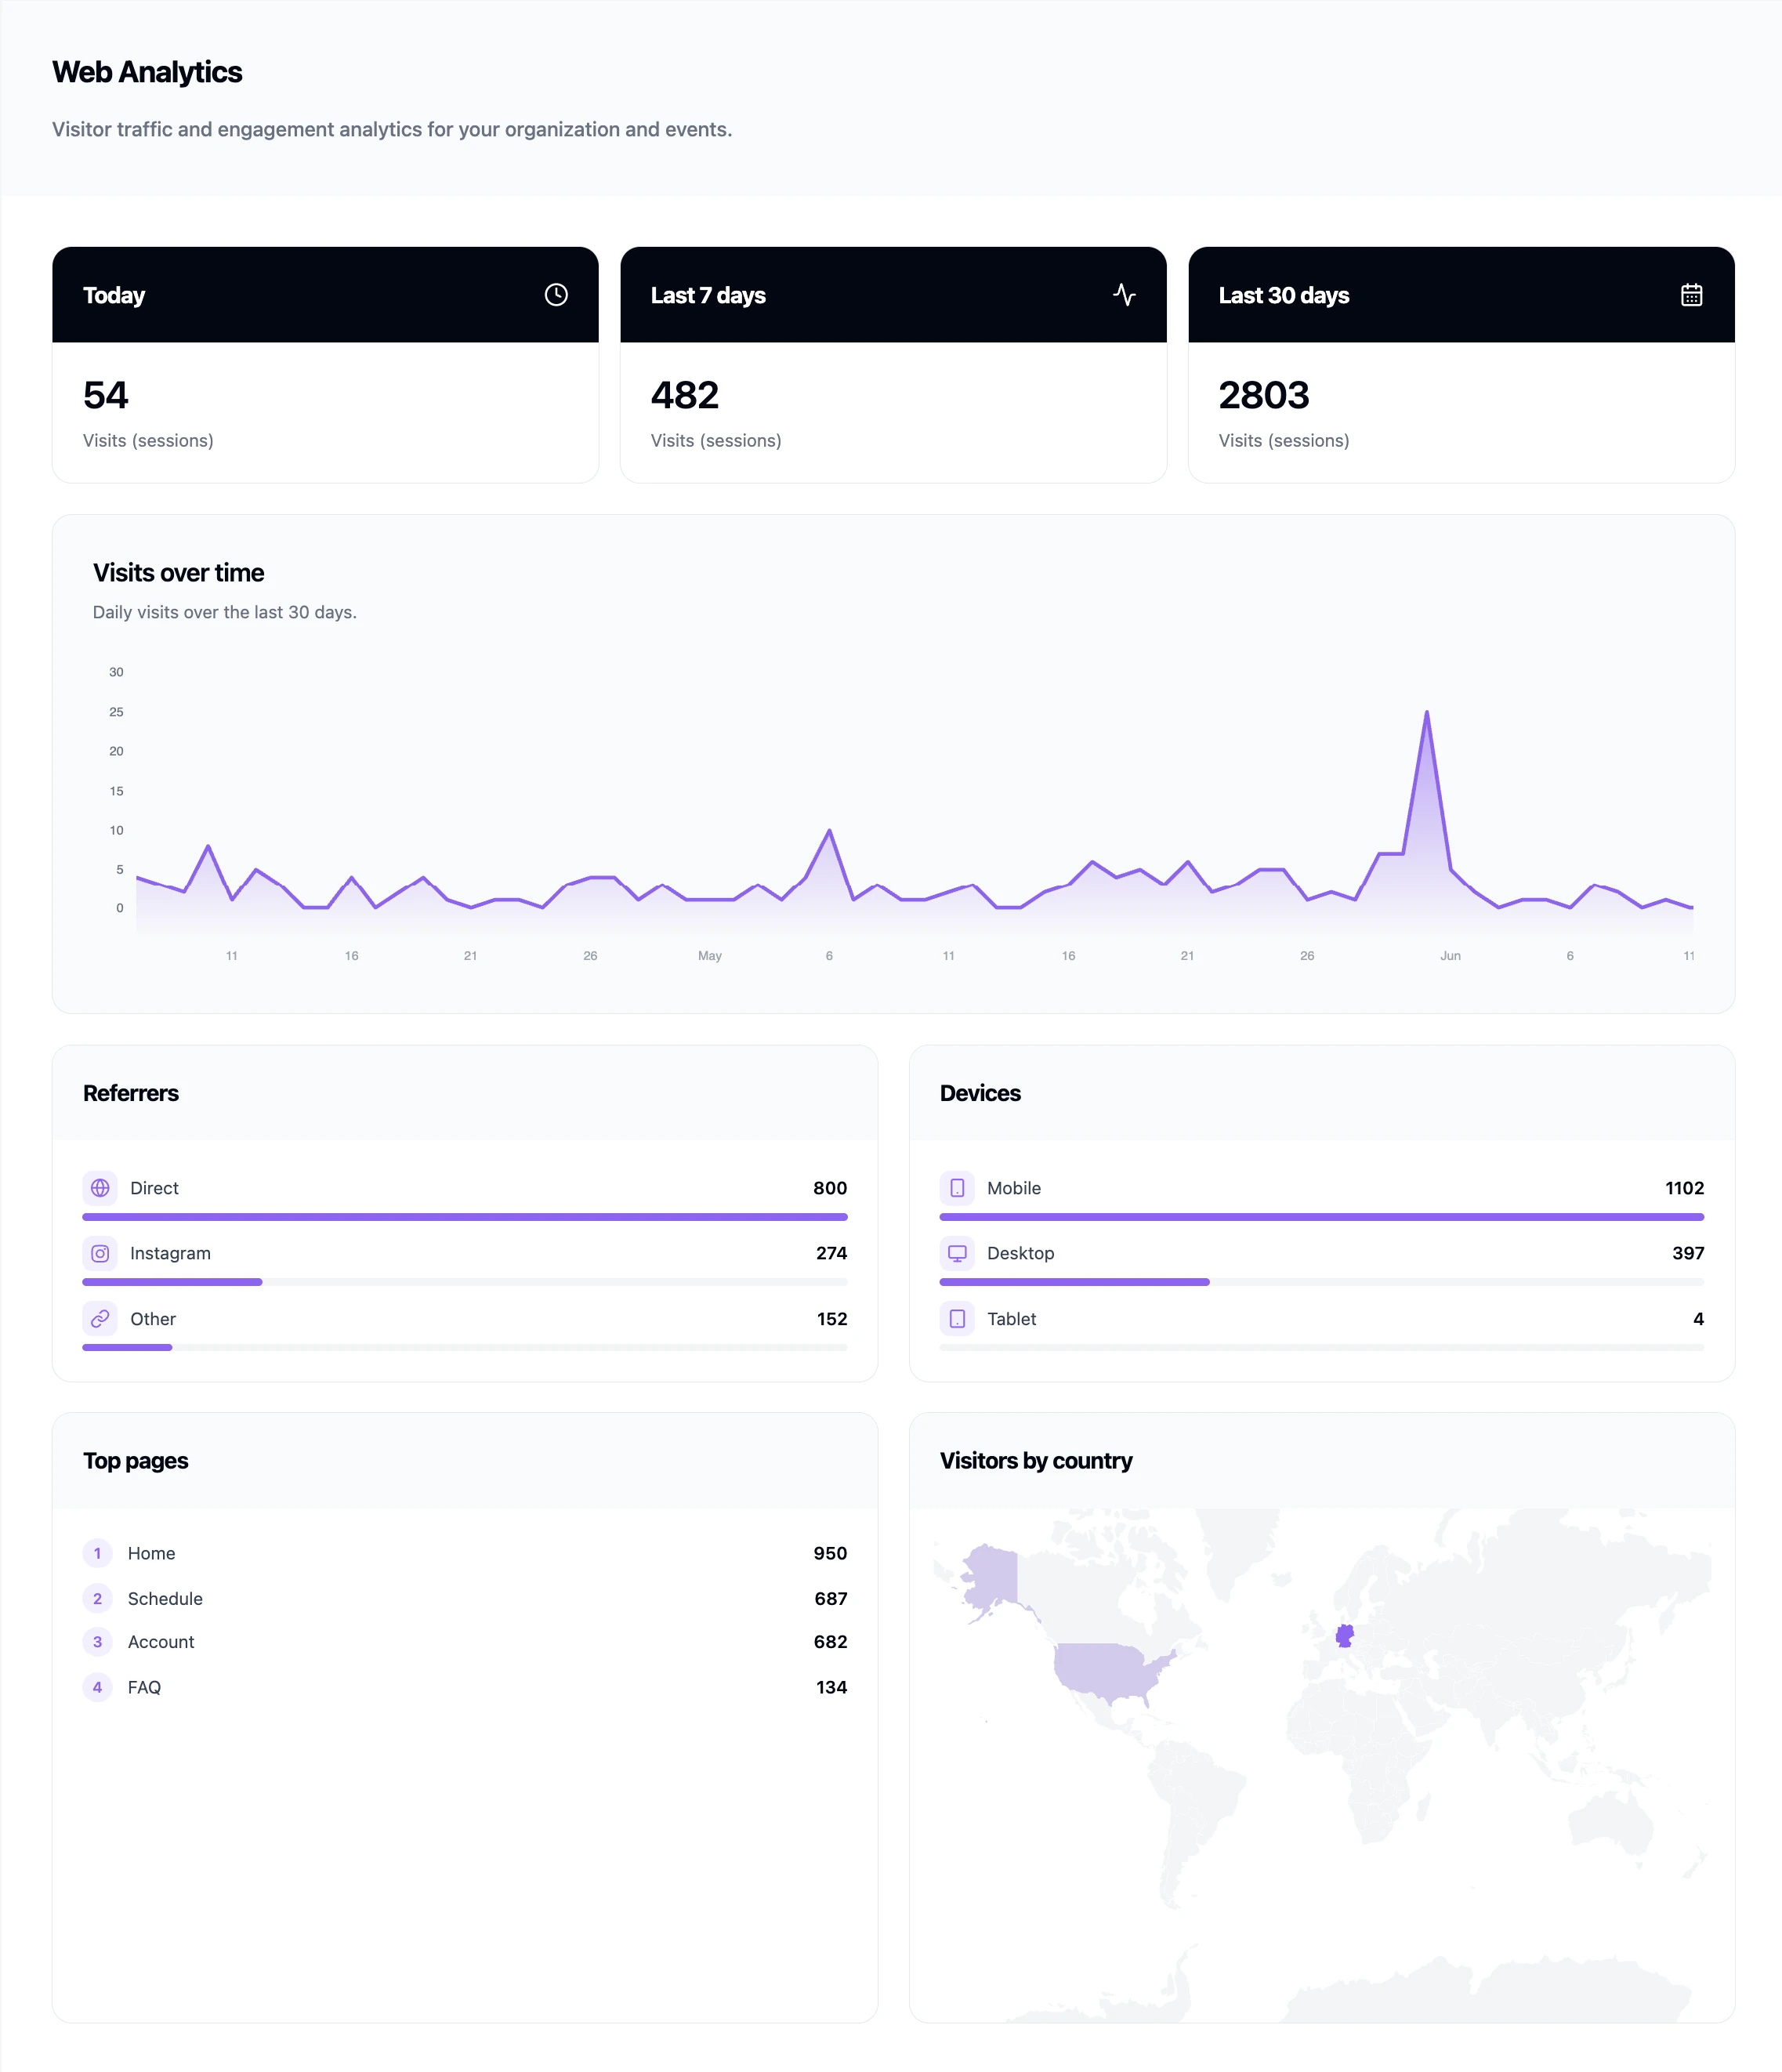Click the Other referrer label
The height and width of the screenshot is (2072, 1782).
click(153, 1319)
